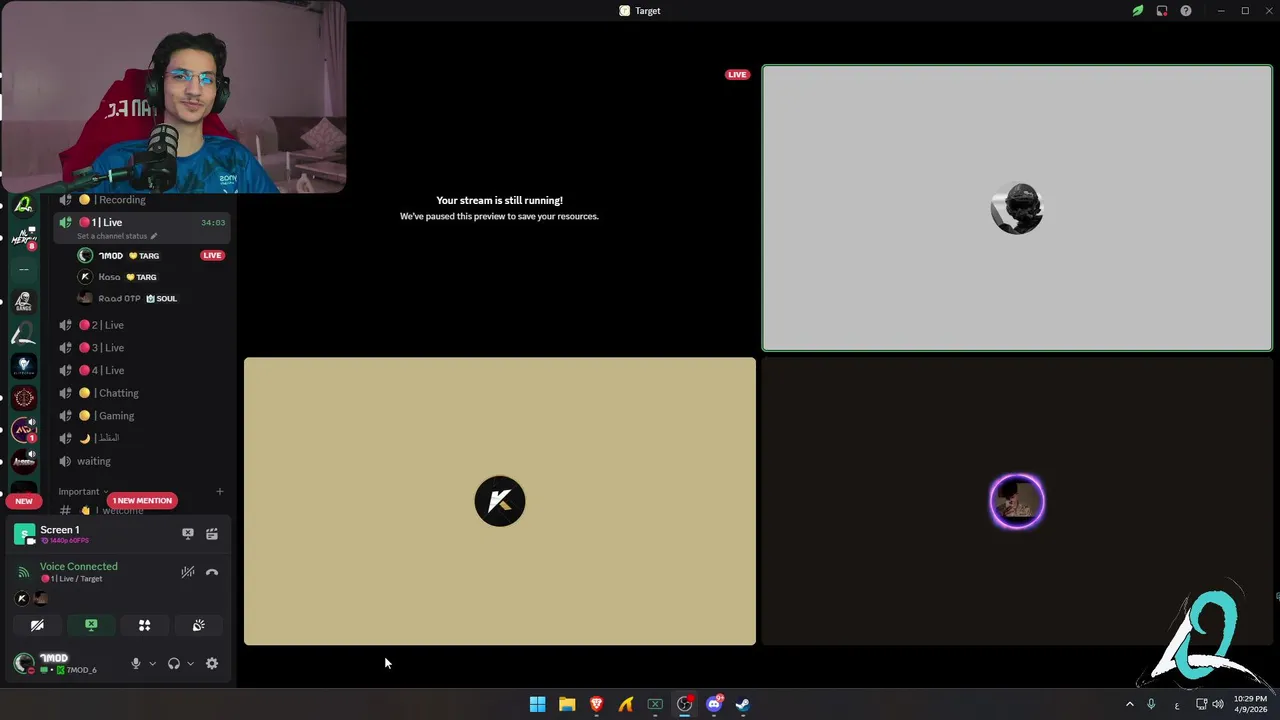Join the Chatting voice channel
The image size is (1280, 720).
(x=144, y=393)
